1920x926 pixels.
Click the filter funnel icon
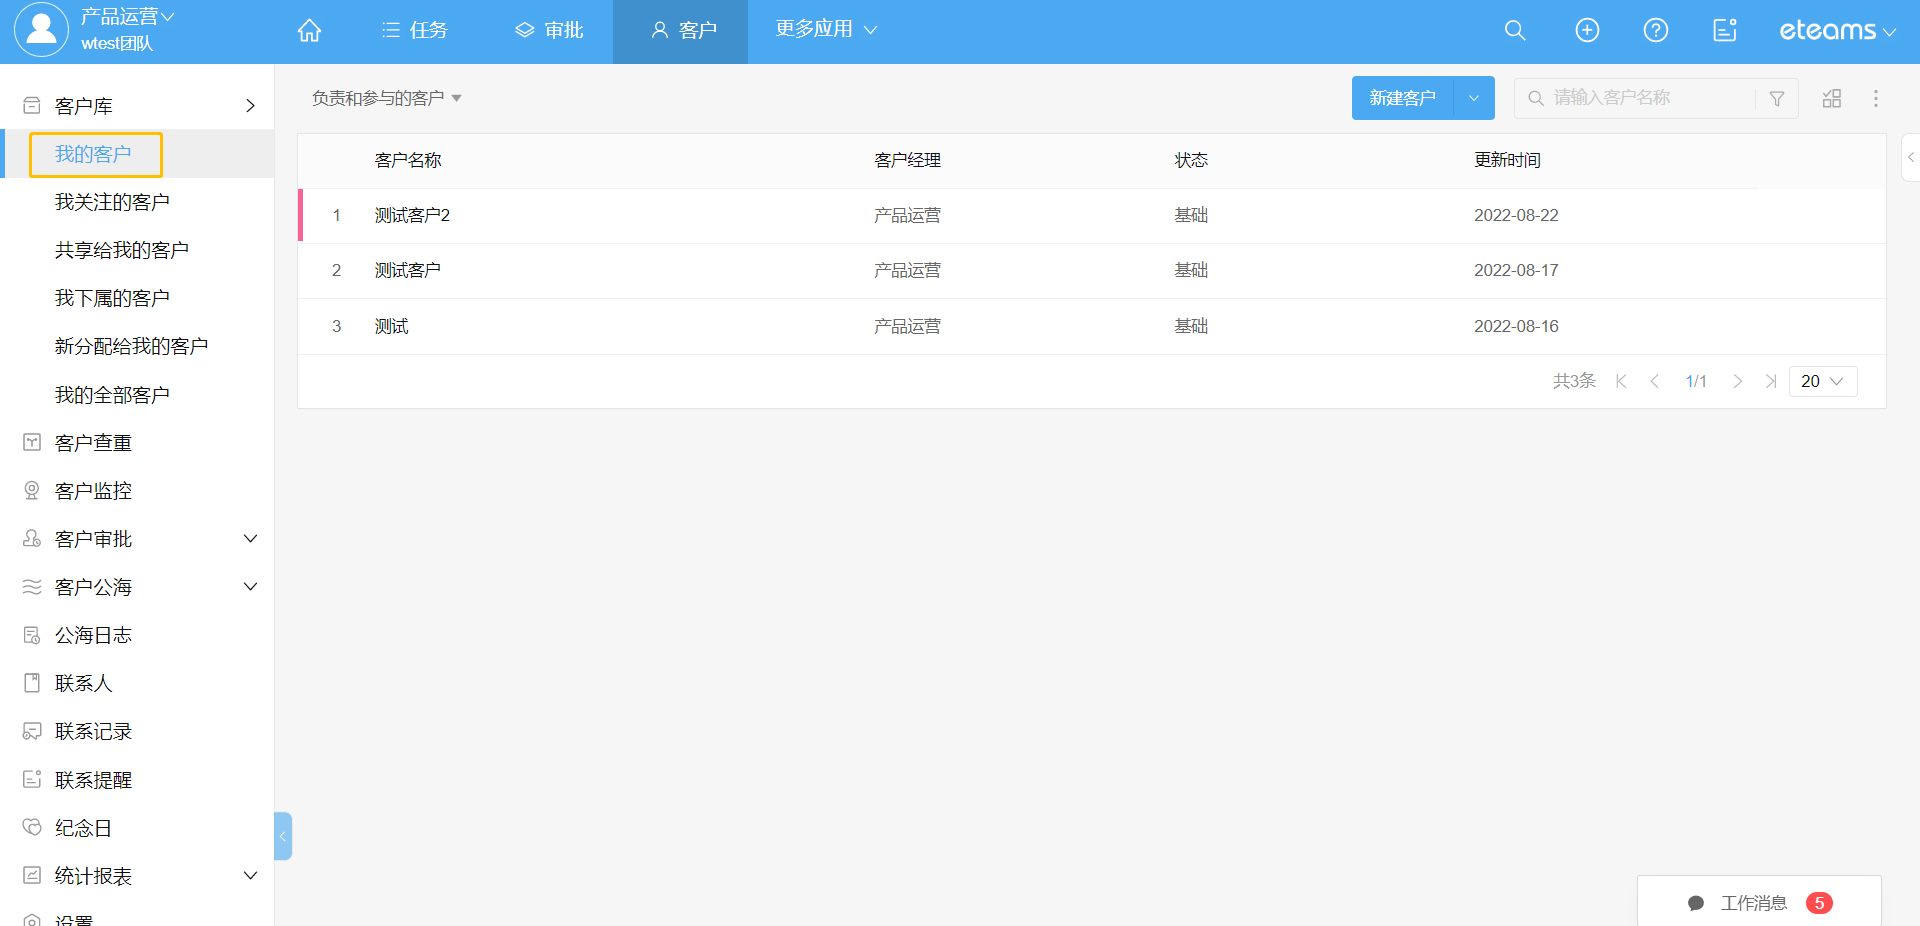coord(1777,99)
